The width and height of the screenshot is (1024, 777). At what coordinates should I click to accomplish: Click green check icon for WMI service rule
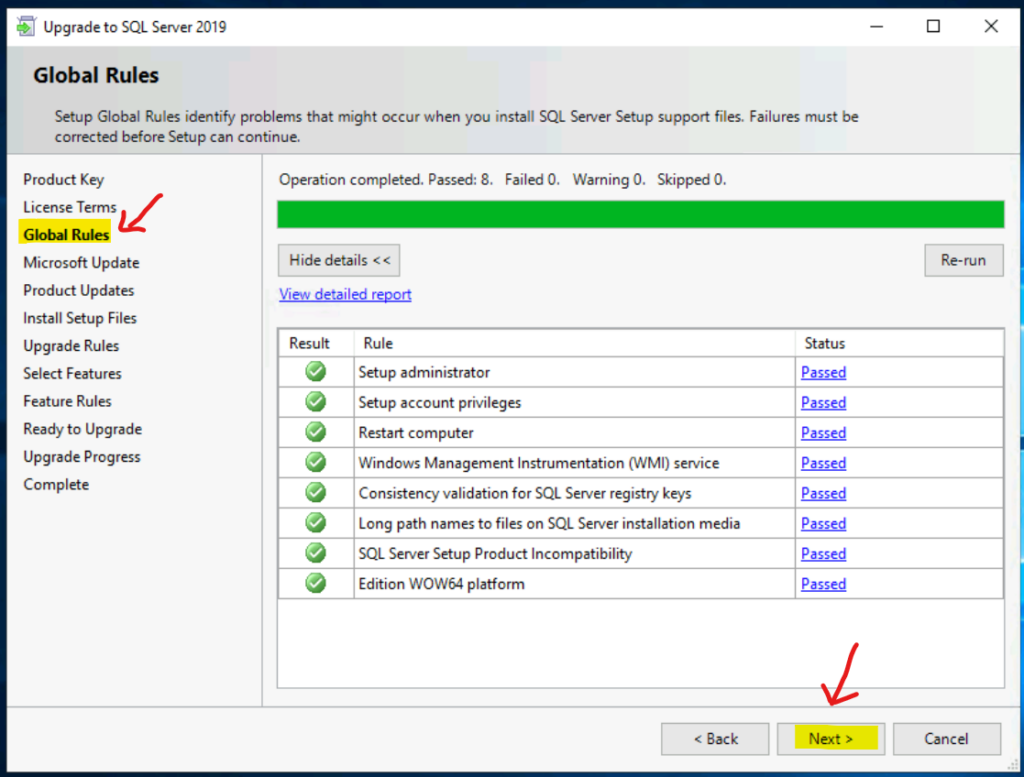point(316,463)
